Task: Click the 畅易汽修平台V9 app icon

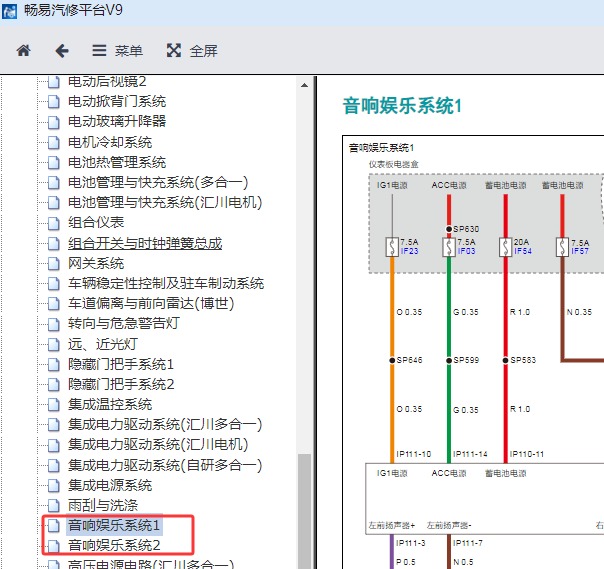Action: (x=9, y=11)
